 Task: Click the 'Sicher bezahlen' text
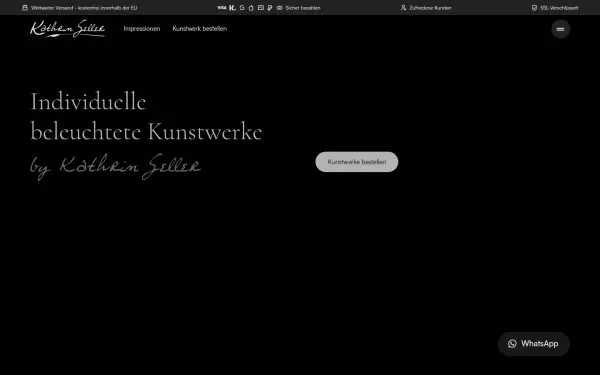[303, 8]
